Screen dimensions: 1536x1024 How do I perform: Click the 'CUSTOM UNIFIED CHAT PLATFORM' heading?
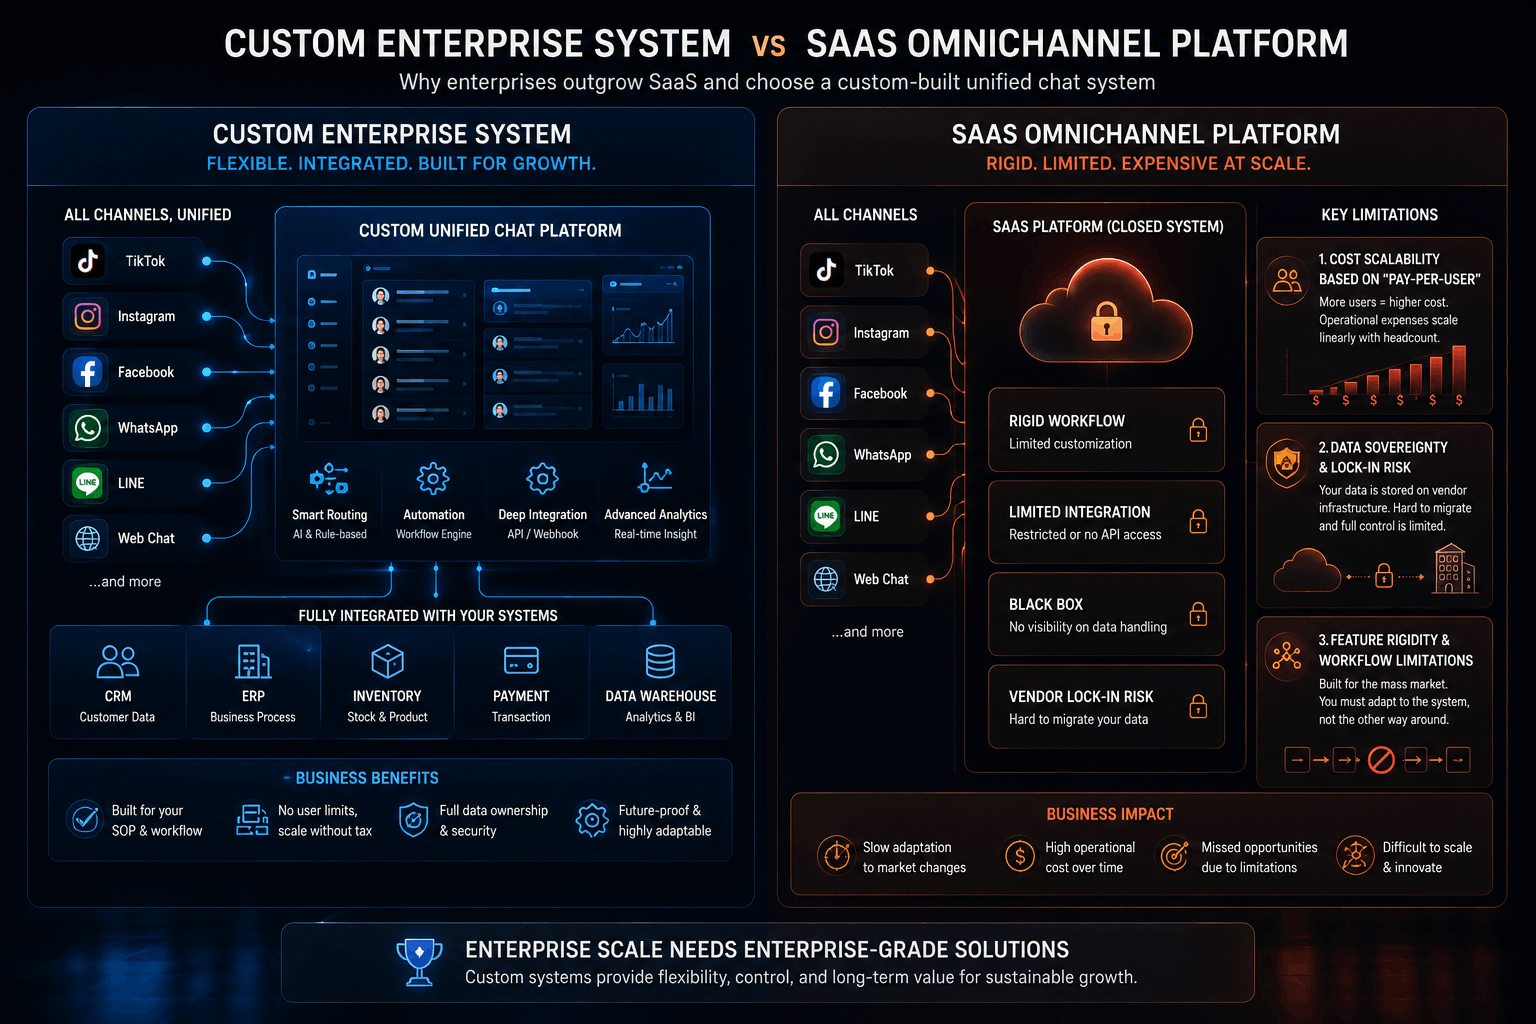click(490, 230)
